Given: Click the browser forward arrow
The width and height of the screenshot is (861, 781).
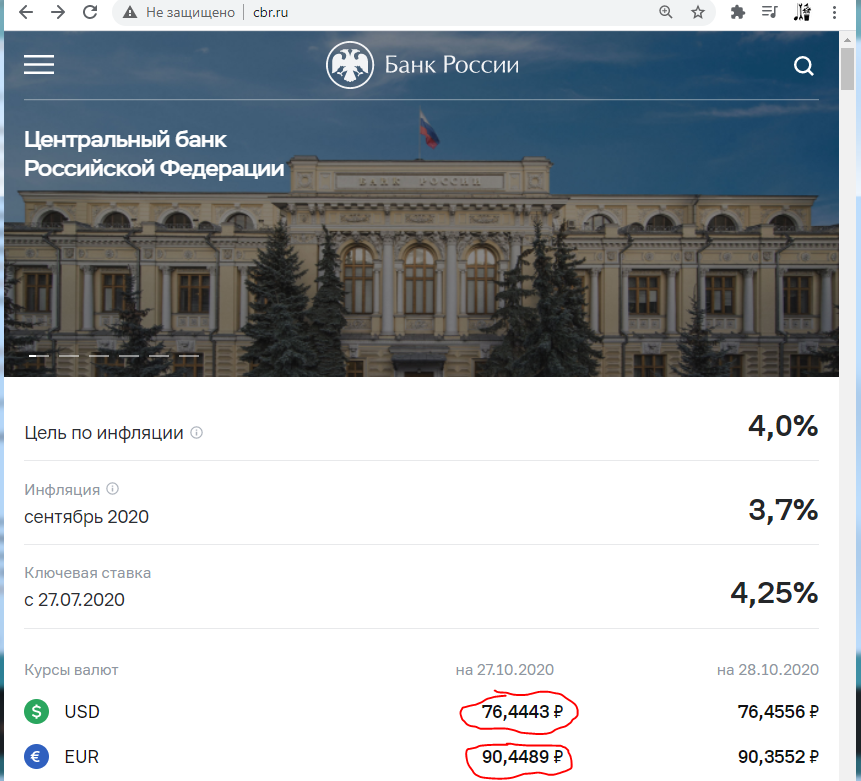Looking at the screenshot, I should (58, 12).
